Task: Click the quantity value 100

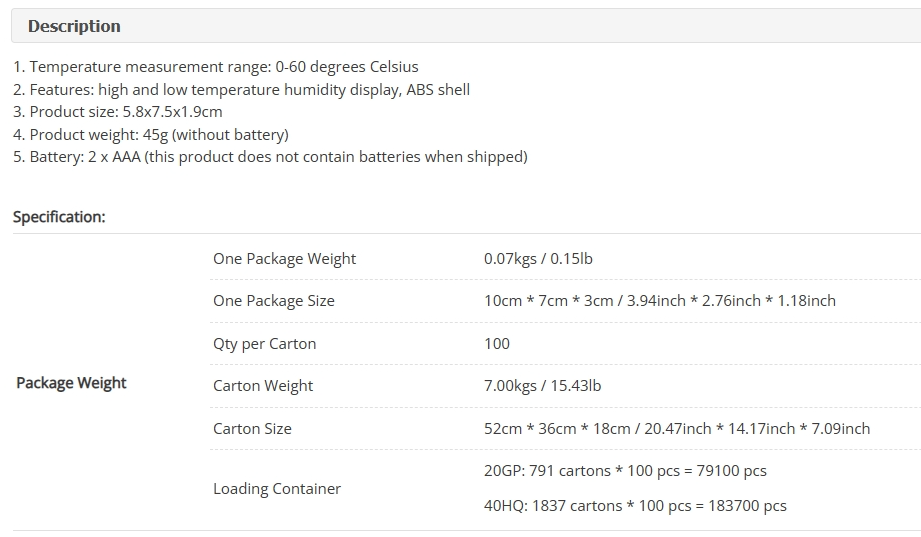Action: (x=497, y=344)
